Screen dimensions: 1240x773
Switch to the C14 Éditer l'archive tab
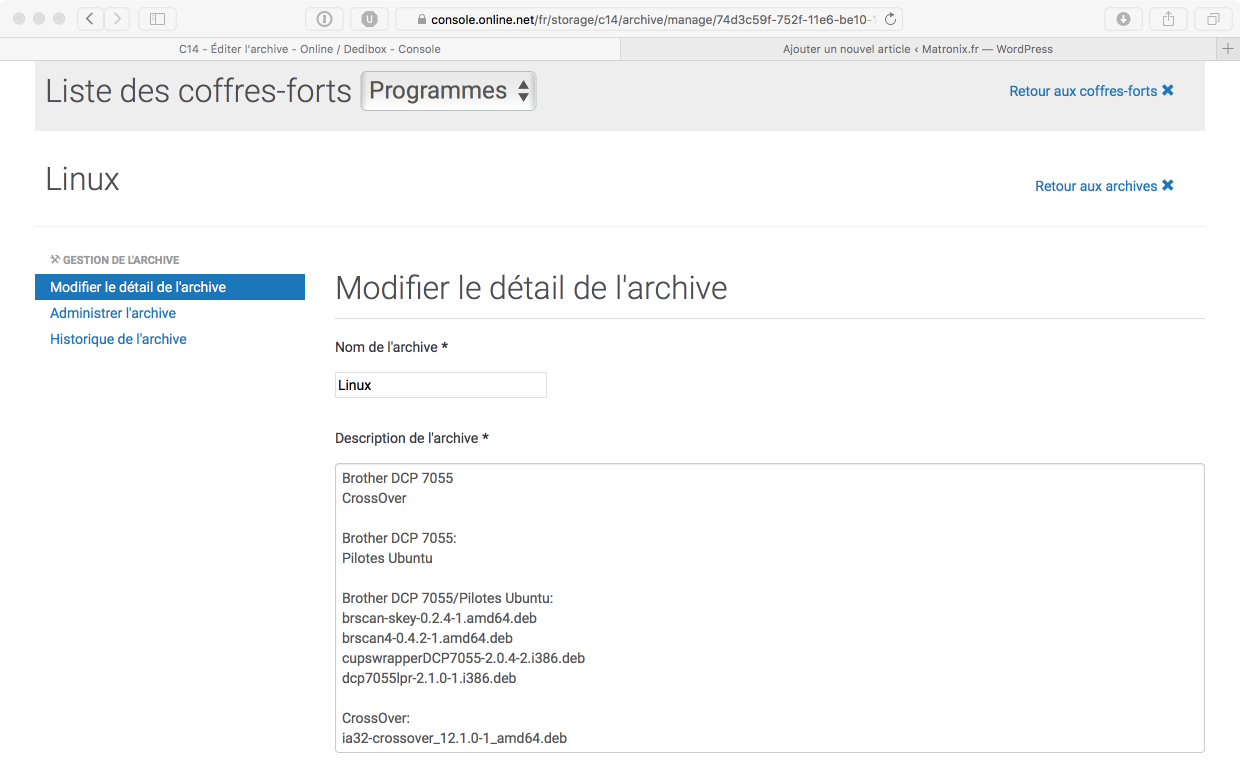point(310,49)
